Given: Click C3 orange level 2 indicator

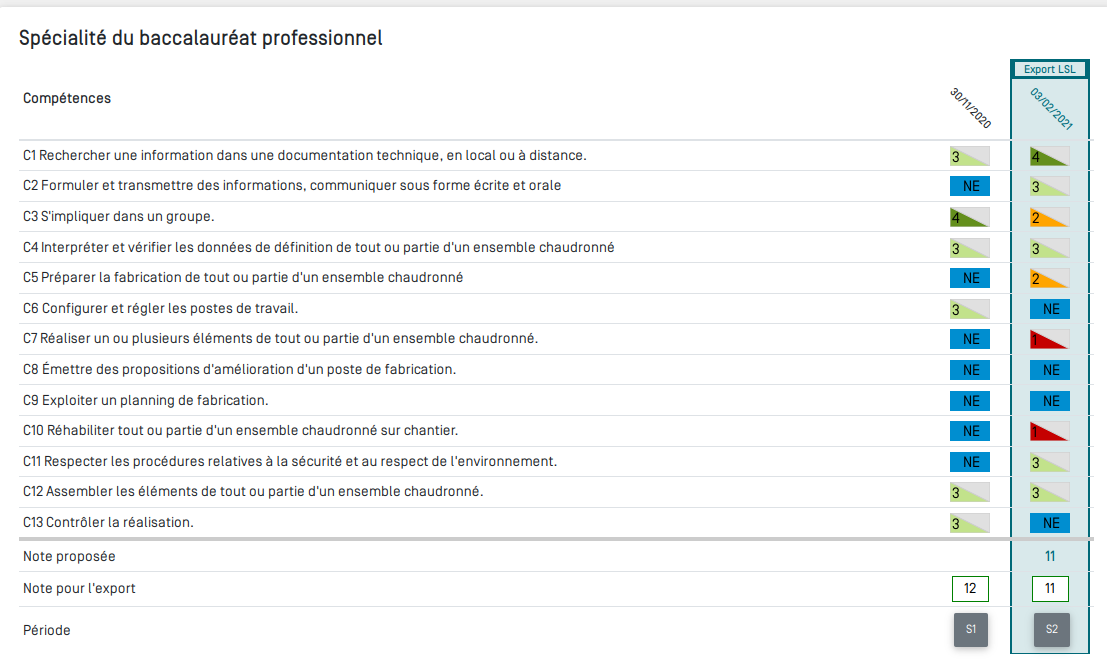Looking at the screenshot, I should coord(1050,217).
